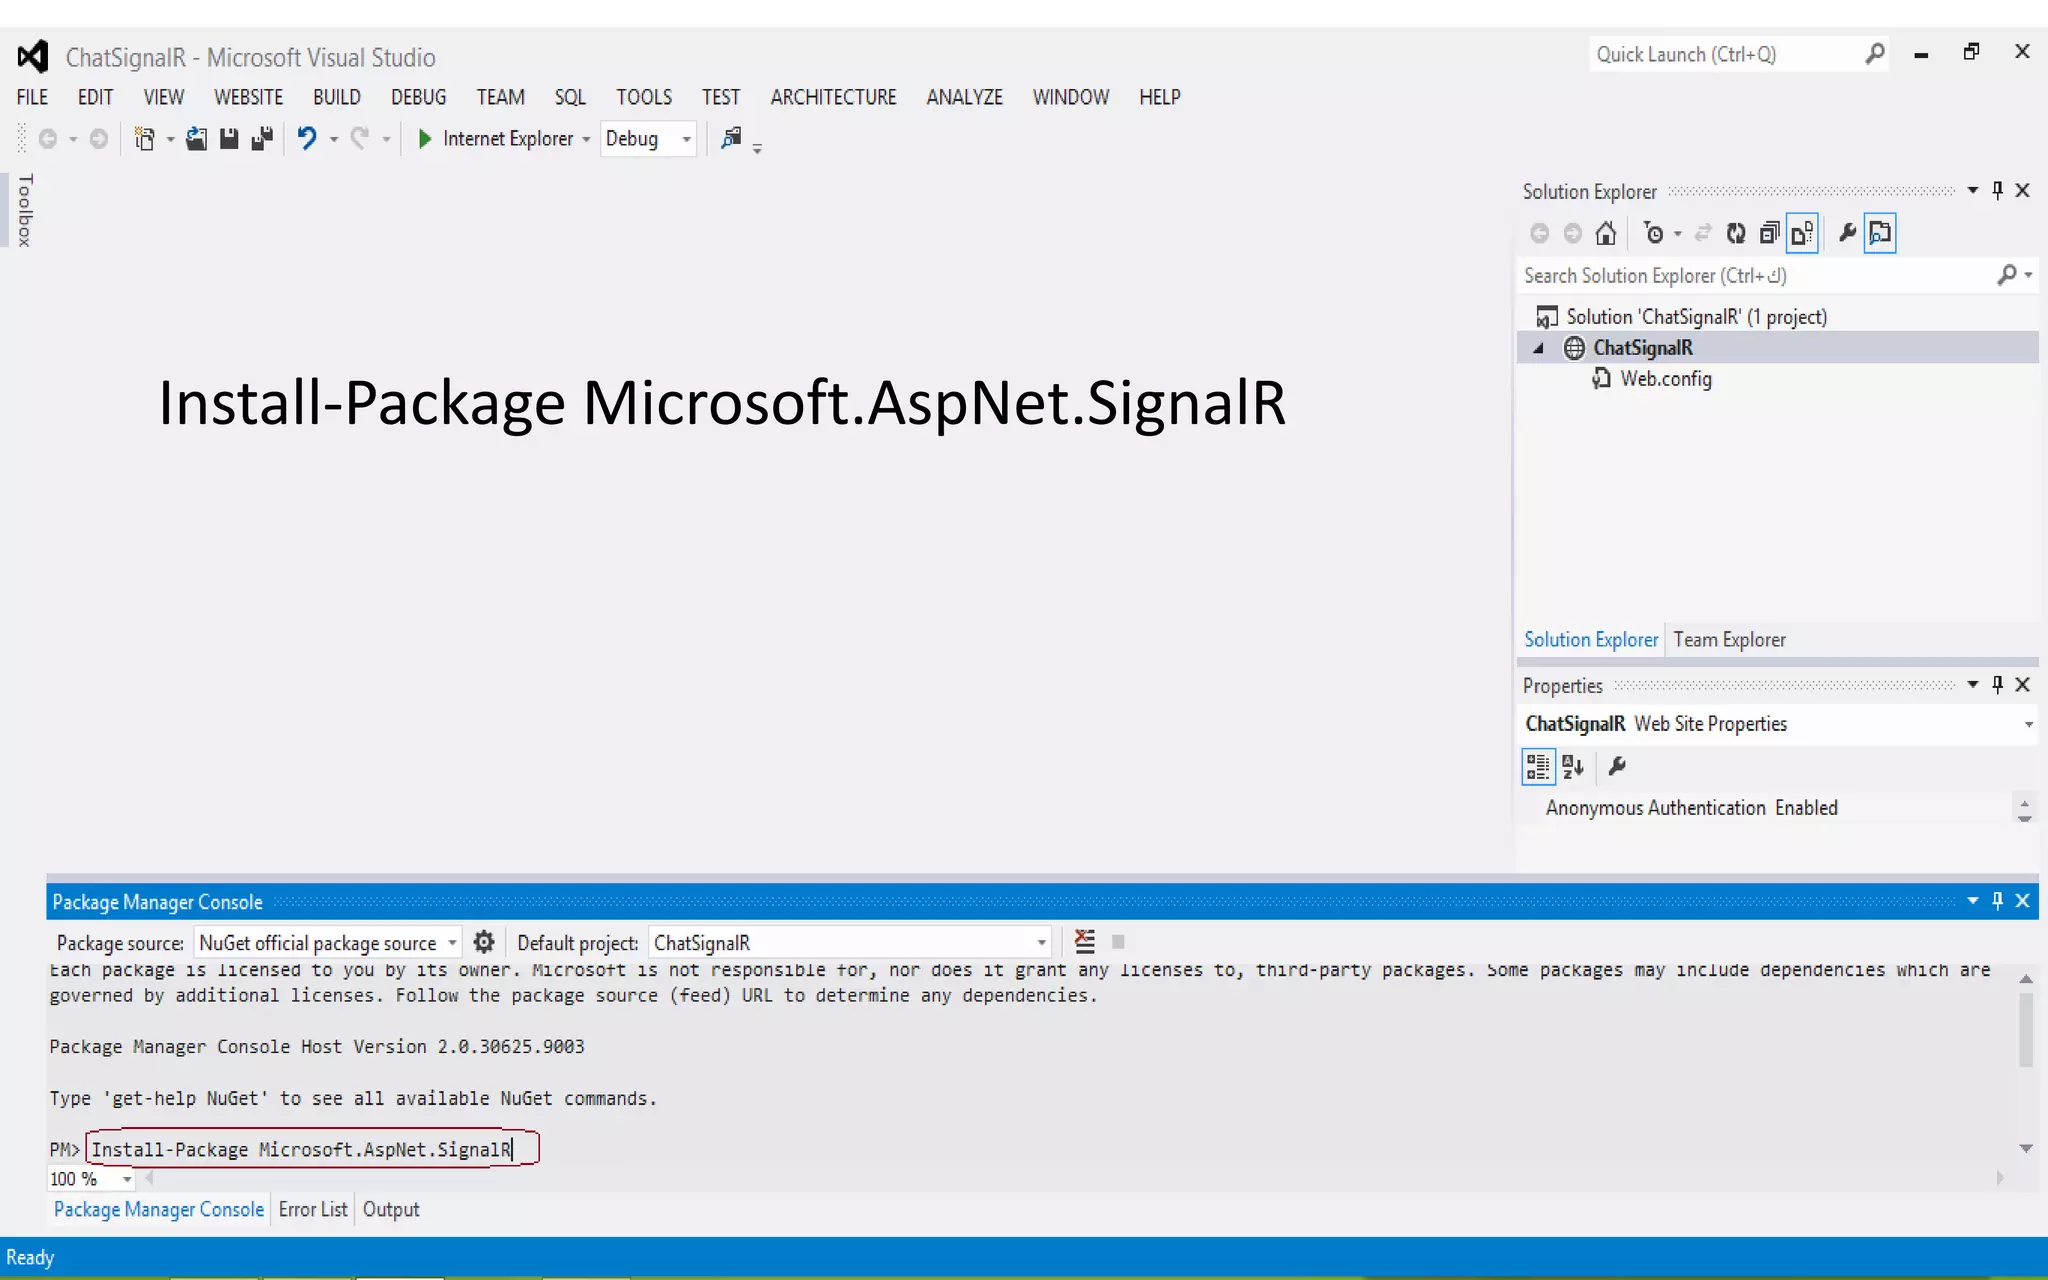This screenshot has width=2048, height=1280.
Task: Open the WEBSITE menu
Action: [248, 97]
